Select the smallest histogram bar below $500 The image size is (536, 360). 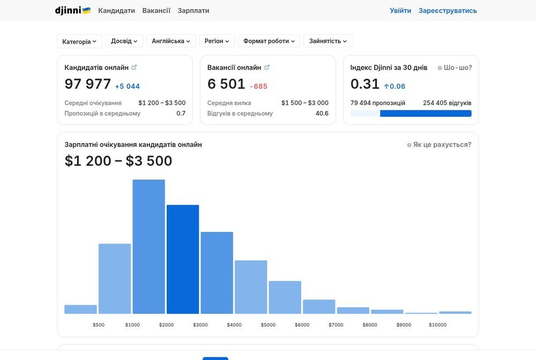pos(81,309)
